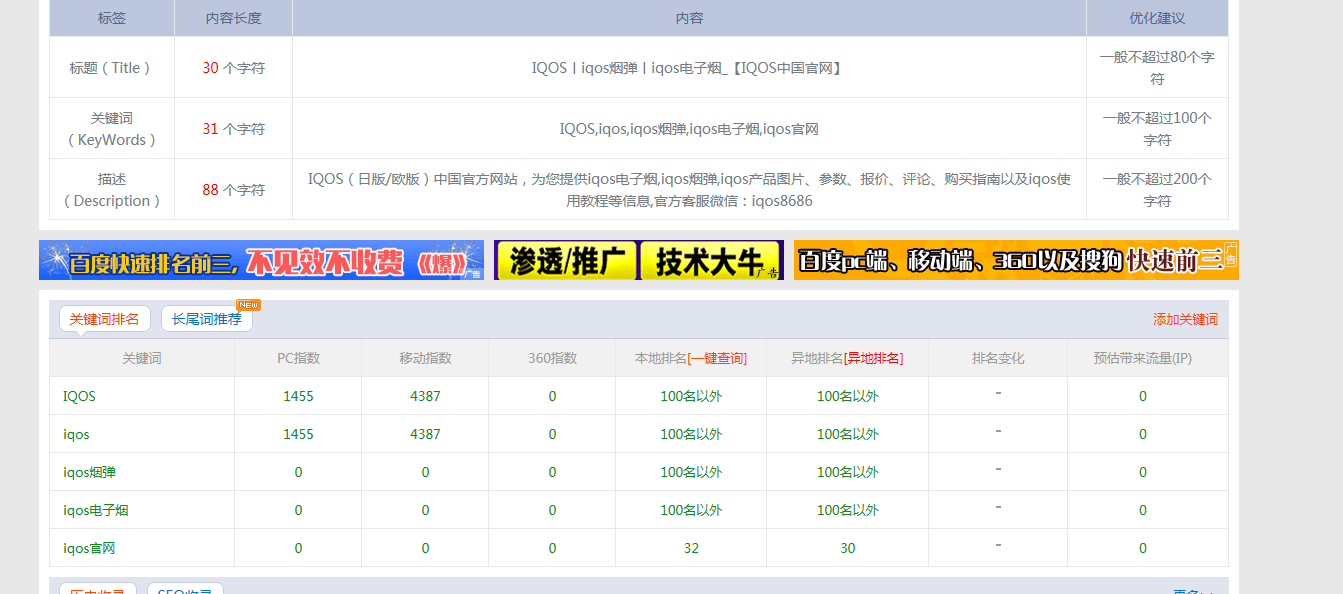The image size is (1343, 594).
Task: Open the uppercase IQOS keyword link
Action: (79, 396)
